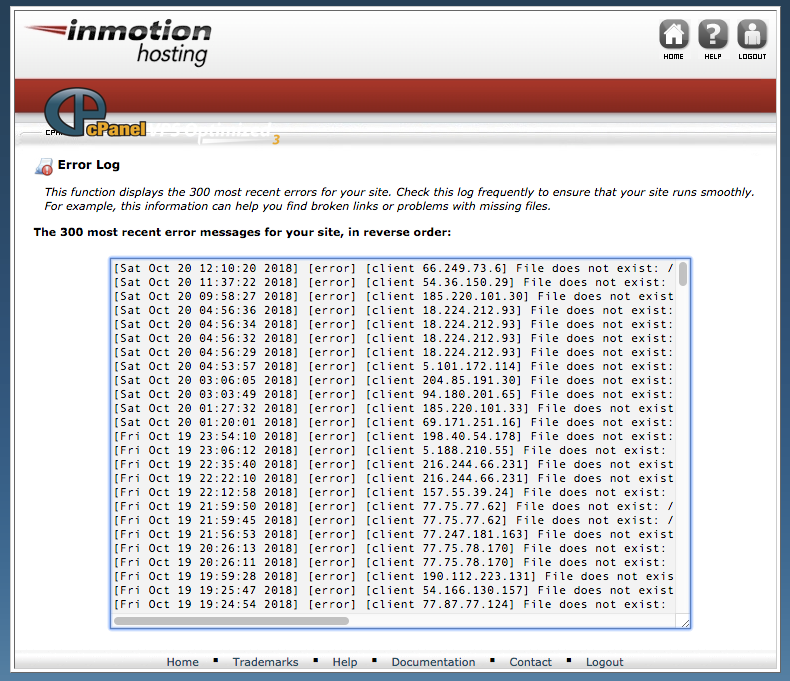
Task: Click the Home icon in top header
Action: coord(673,36)
